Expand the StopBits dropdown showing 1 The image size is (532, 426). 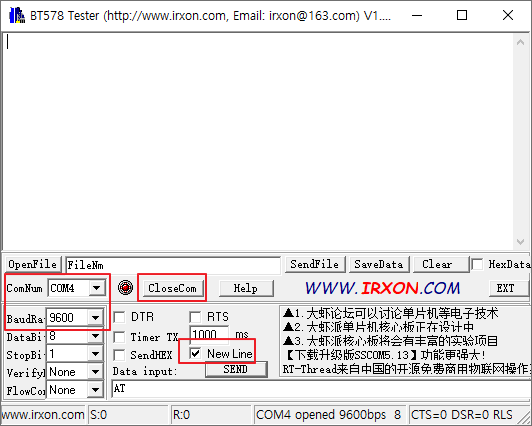click(x=95, y=354)
